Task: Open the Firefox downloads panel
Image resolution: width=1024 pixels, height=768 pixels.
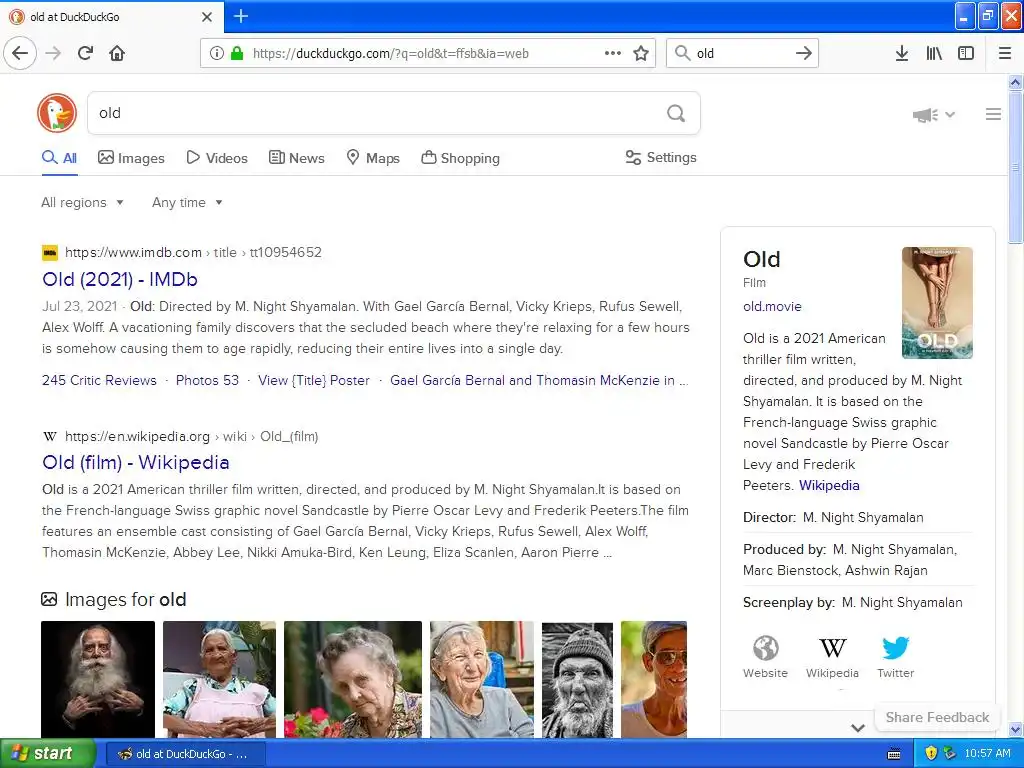Action: 902,54
